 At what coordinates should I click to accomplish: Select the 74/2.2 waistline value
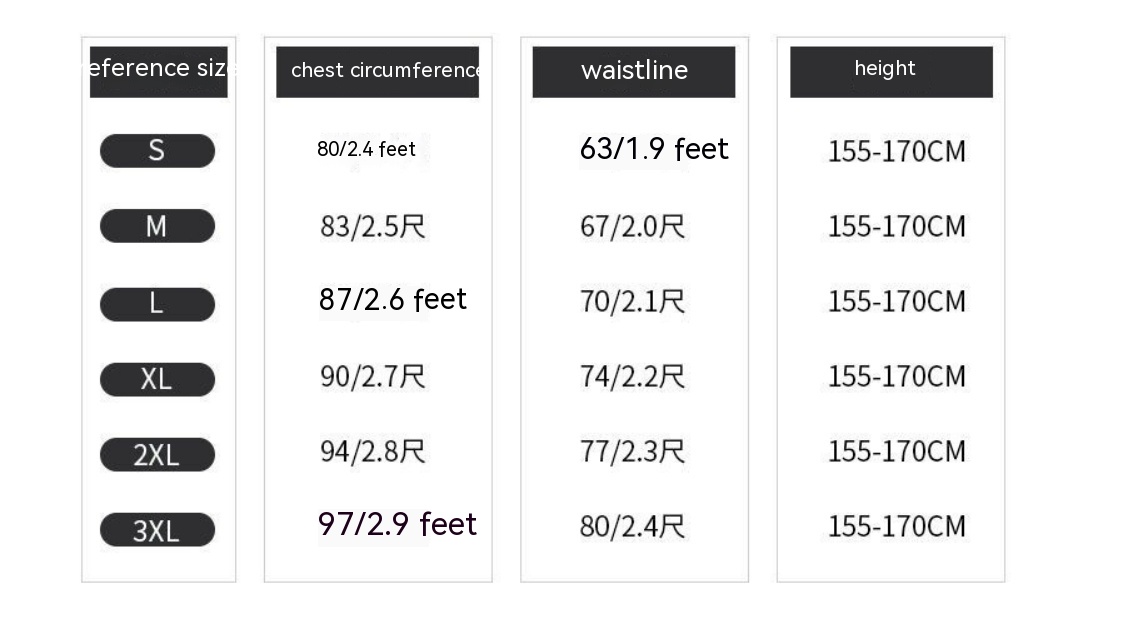tap(632, 376)
